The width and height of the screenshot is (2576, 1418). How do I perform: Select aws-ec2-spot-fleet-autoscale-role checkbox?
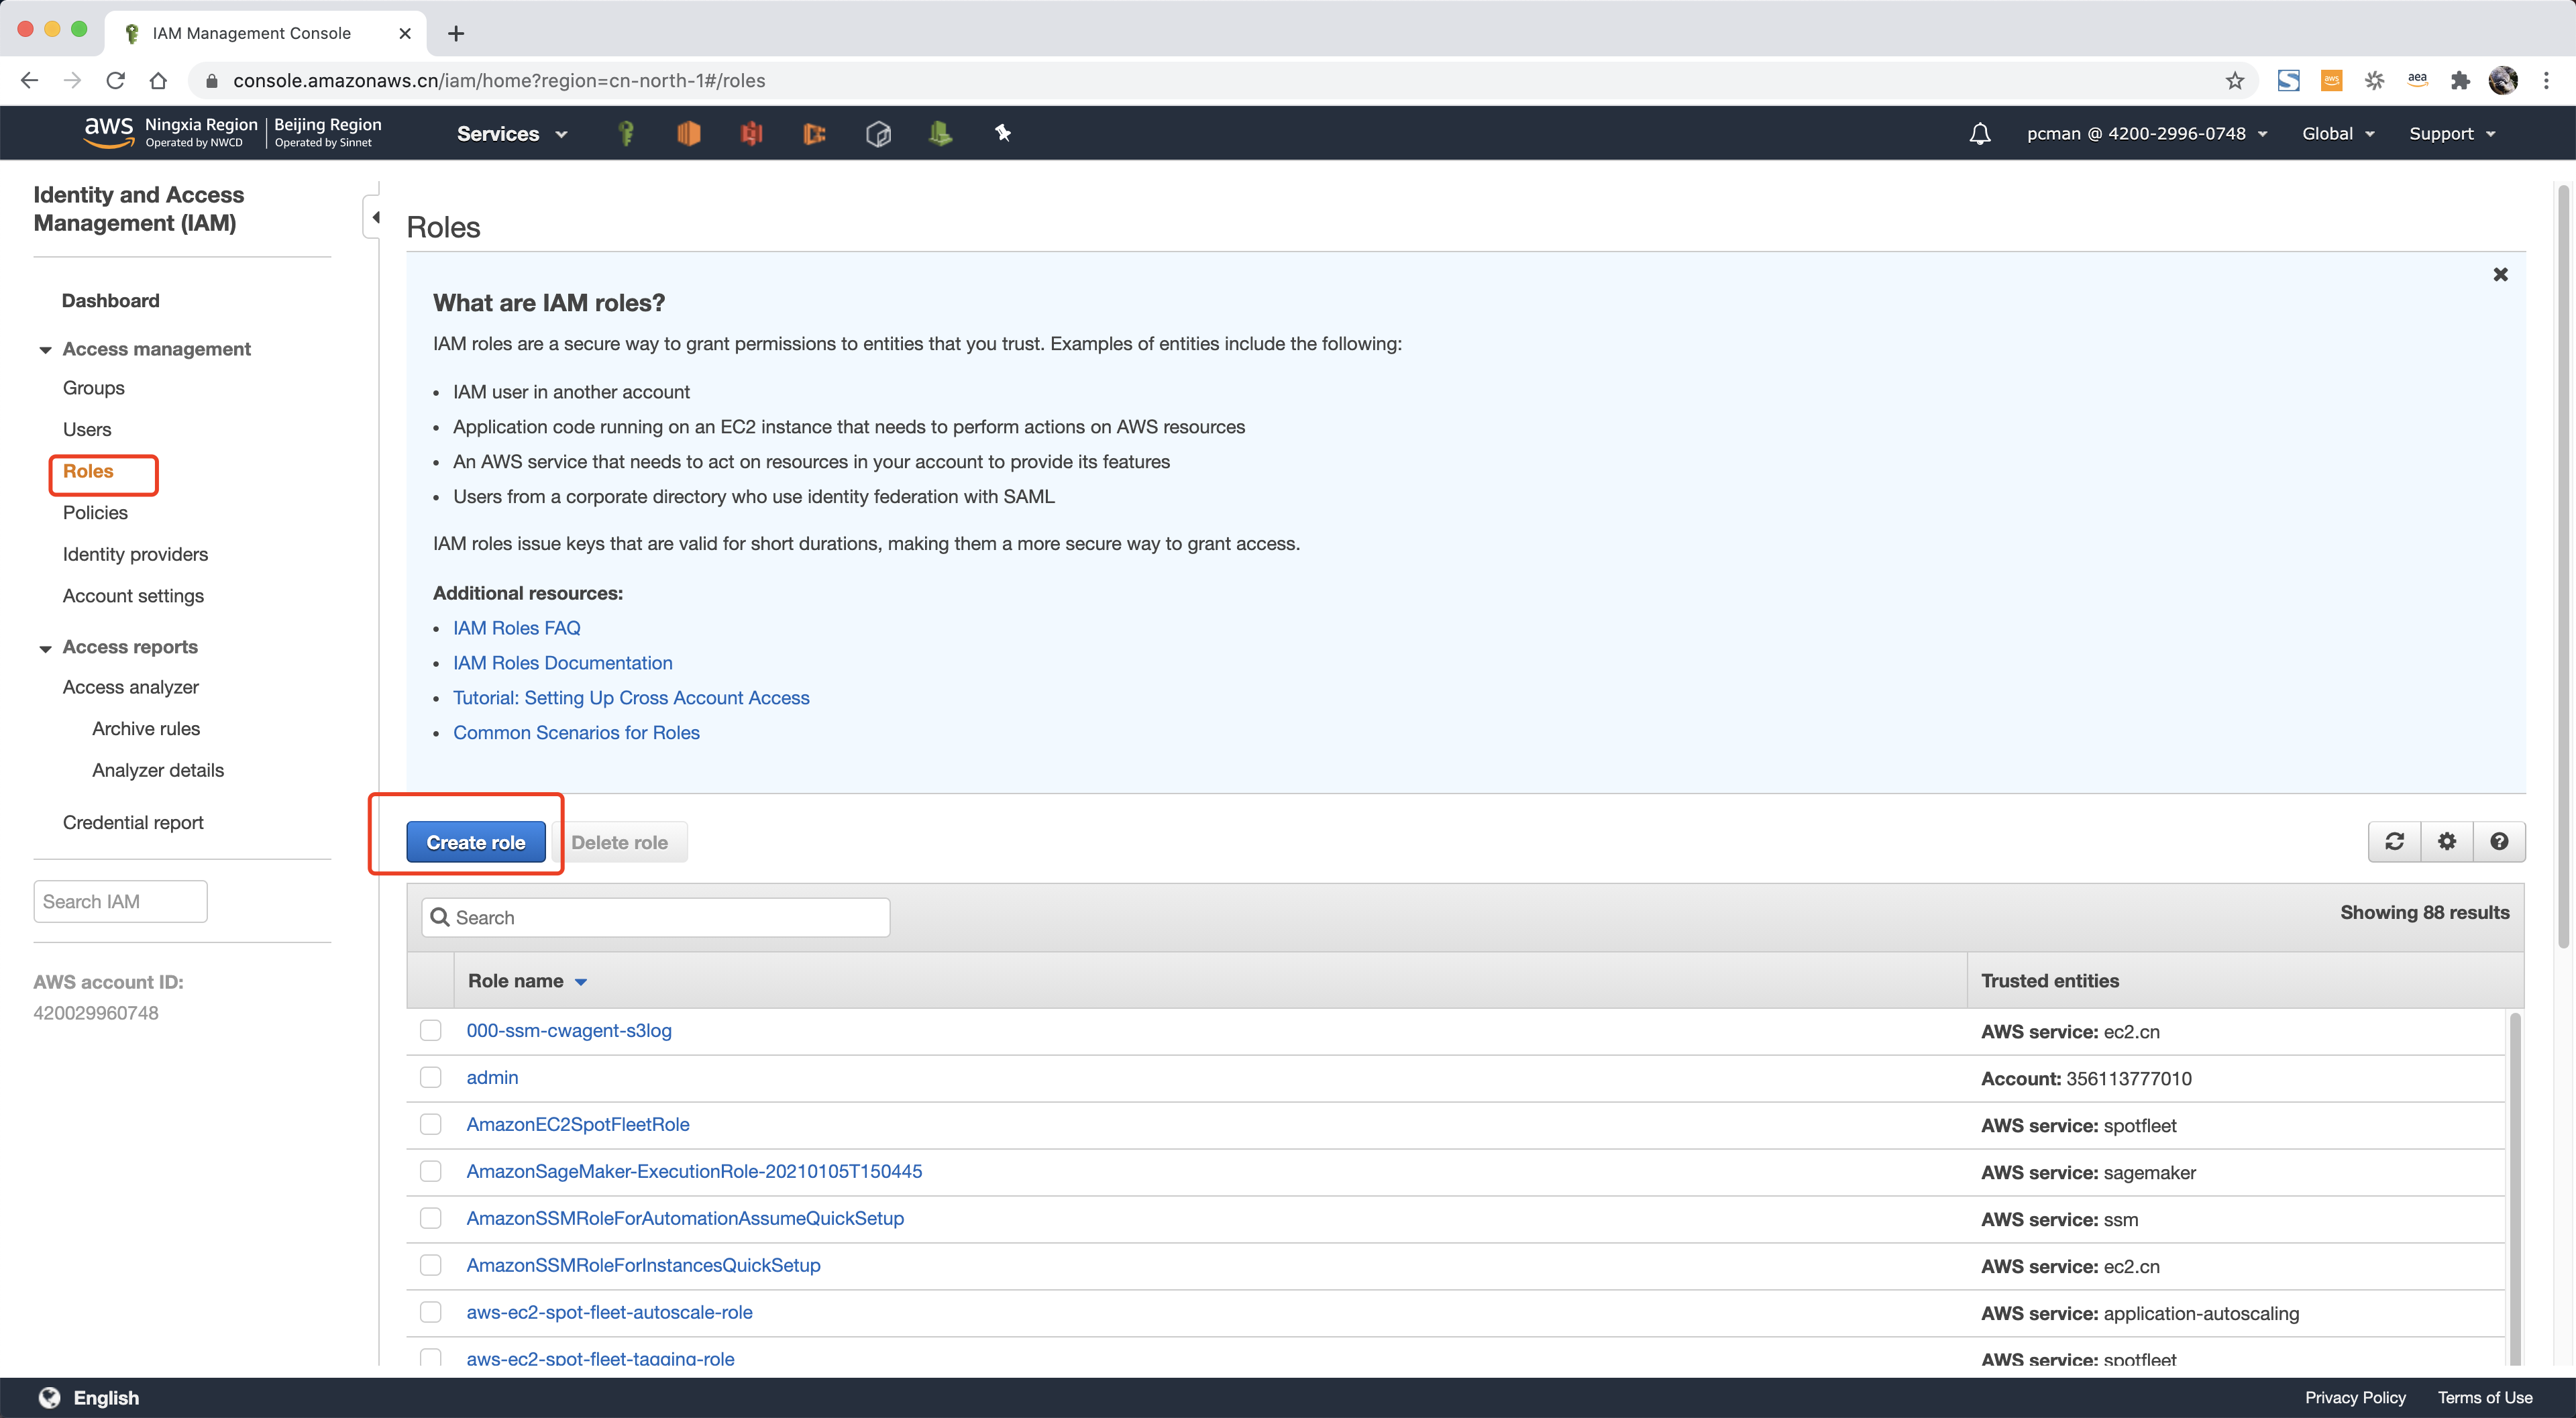[x=430, y=1312]
